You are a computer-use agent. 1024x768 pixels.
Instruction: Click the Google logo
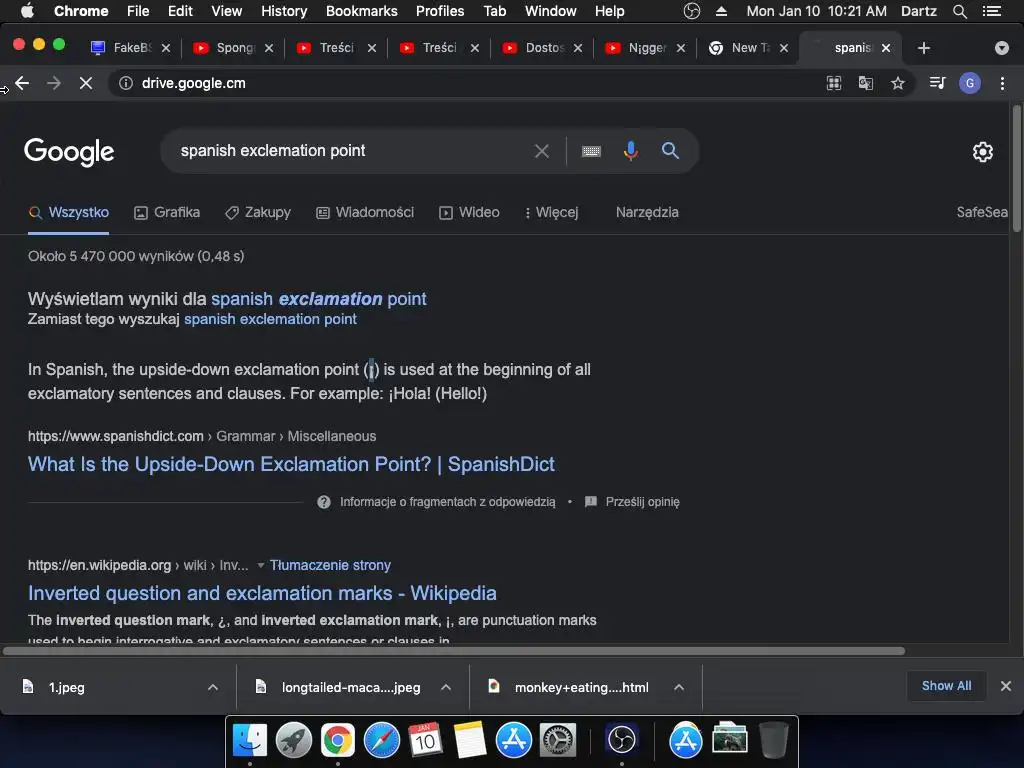69,152
